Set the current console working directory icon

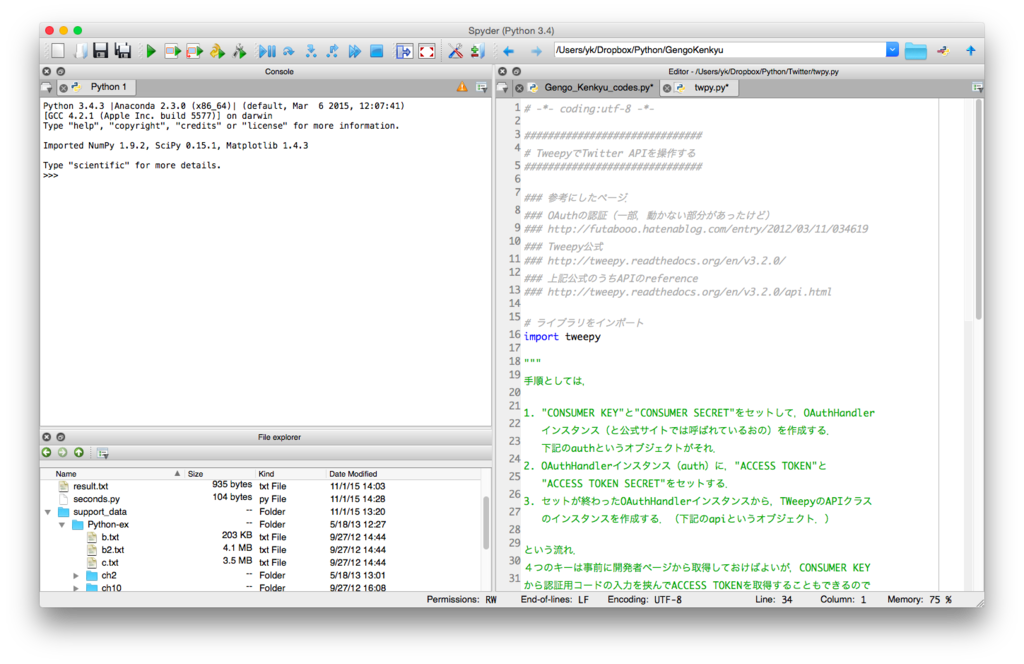(943, 50)
